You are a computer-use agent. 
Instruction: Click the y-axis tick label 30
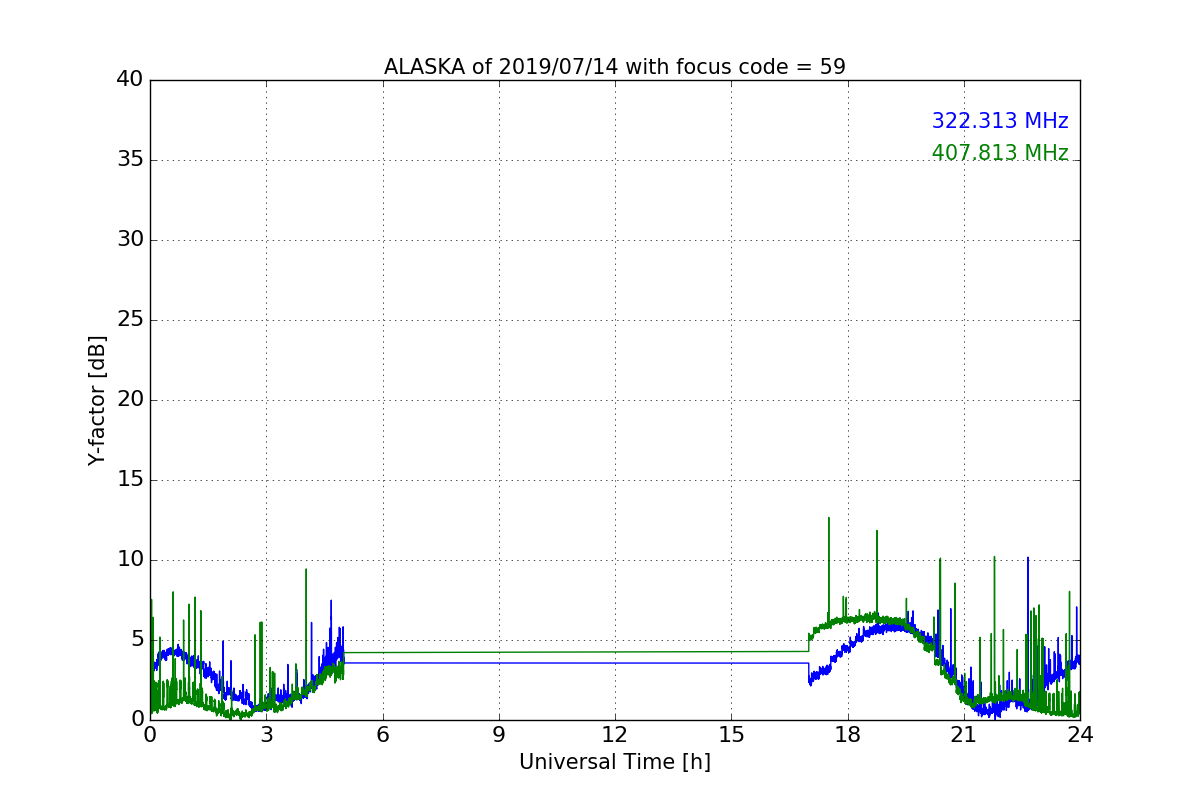130,240
